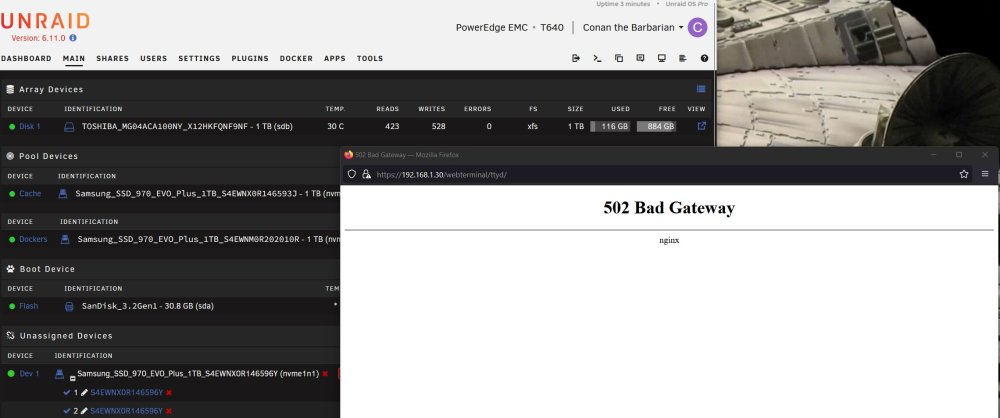
Task: Open the Plugins tab
Action: [250, 59]
